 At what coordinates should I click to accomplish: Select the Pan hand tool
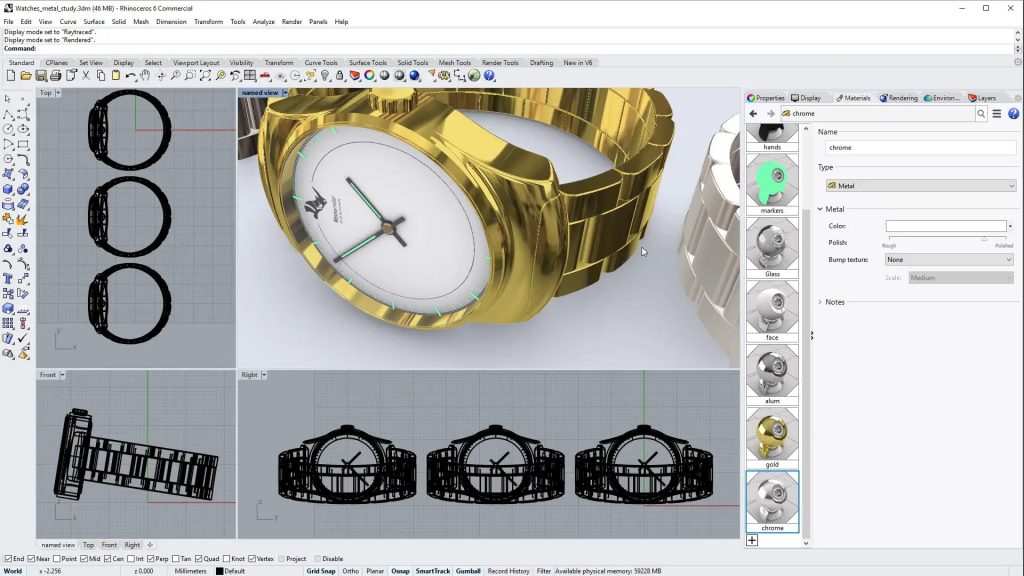click(146, 76)
